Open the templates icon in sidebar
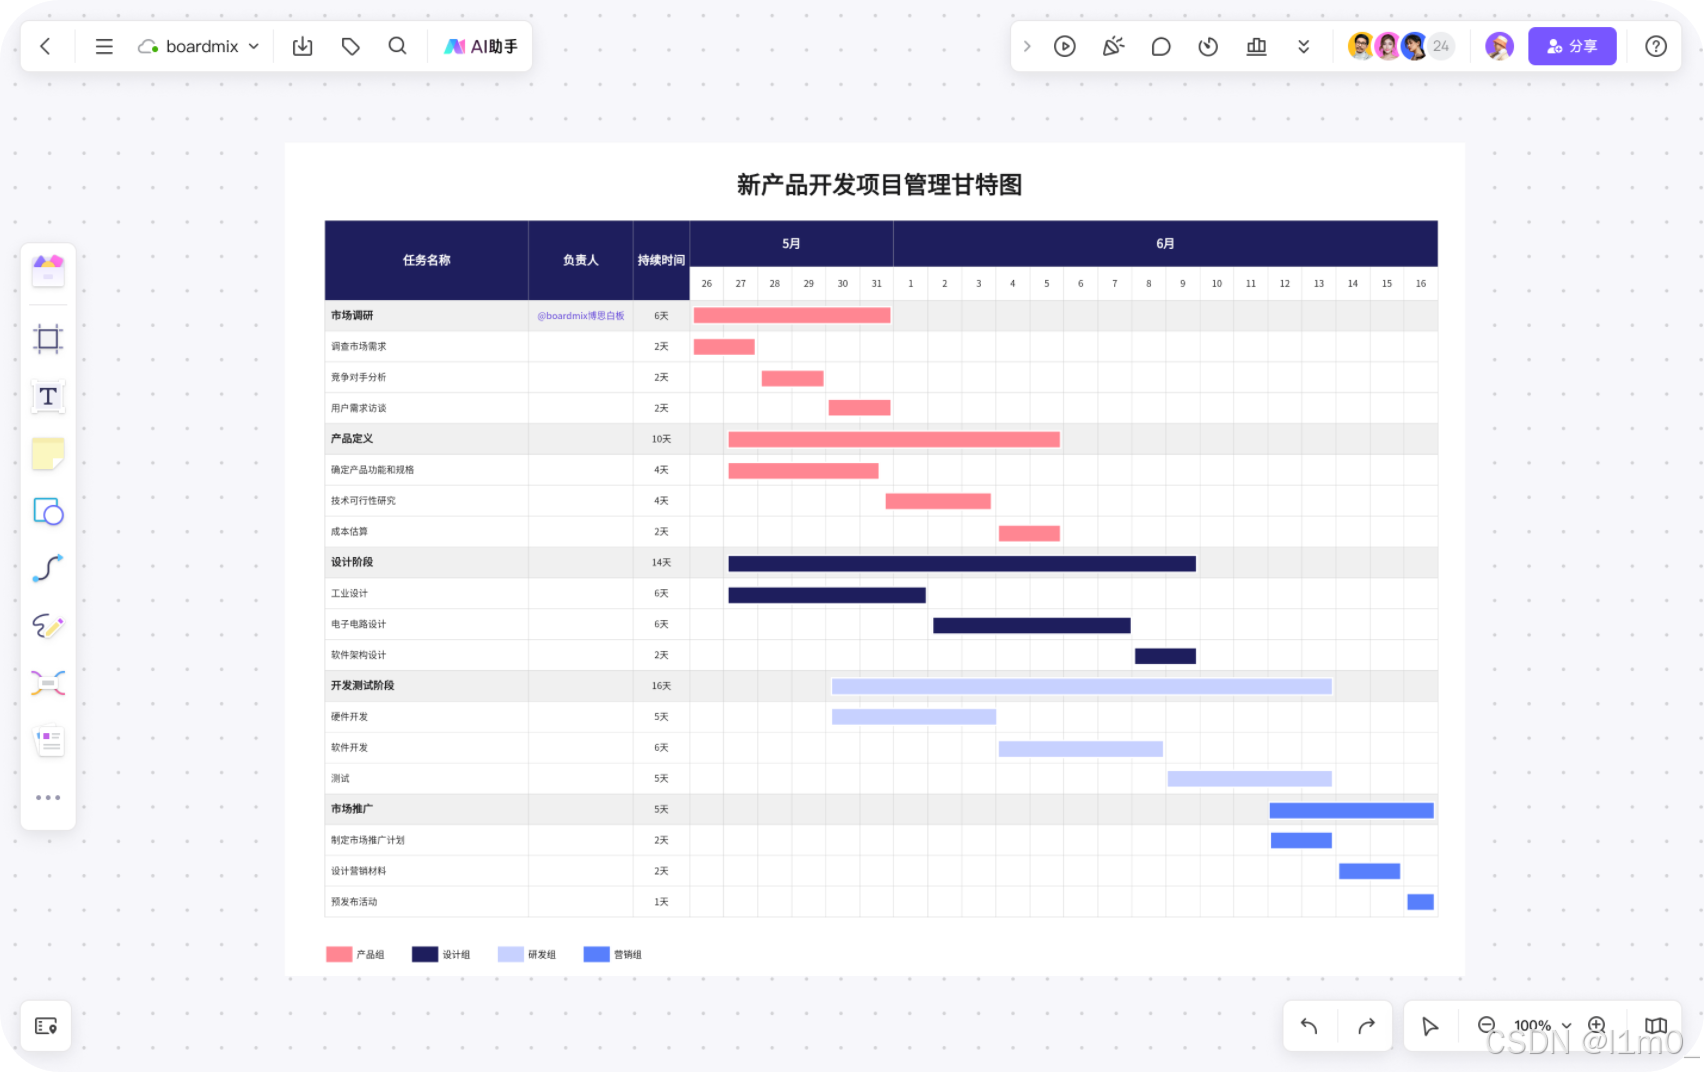The width and height of the screenshot is (1704, 1072). click(x=48, y=270)
